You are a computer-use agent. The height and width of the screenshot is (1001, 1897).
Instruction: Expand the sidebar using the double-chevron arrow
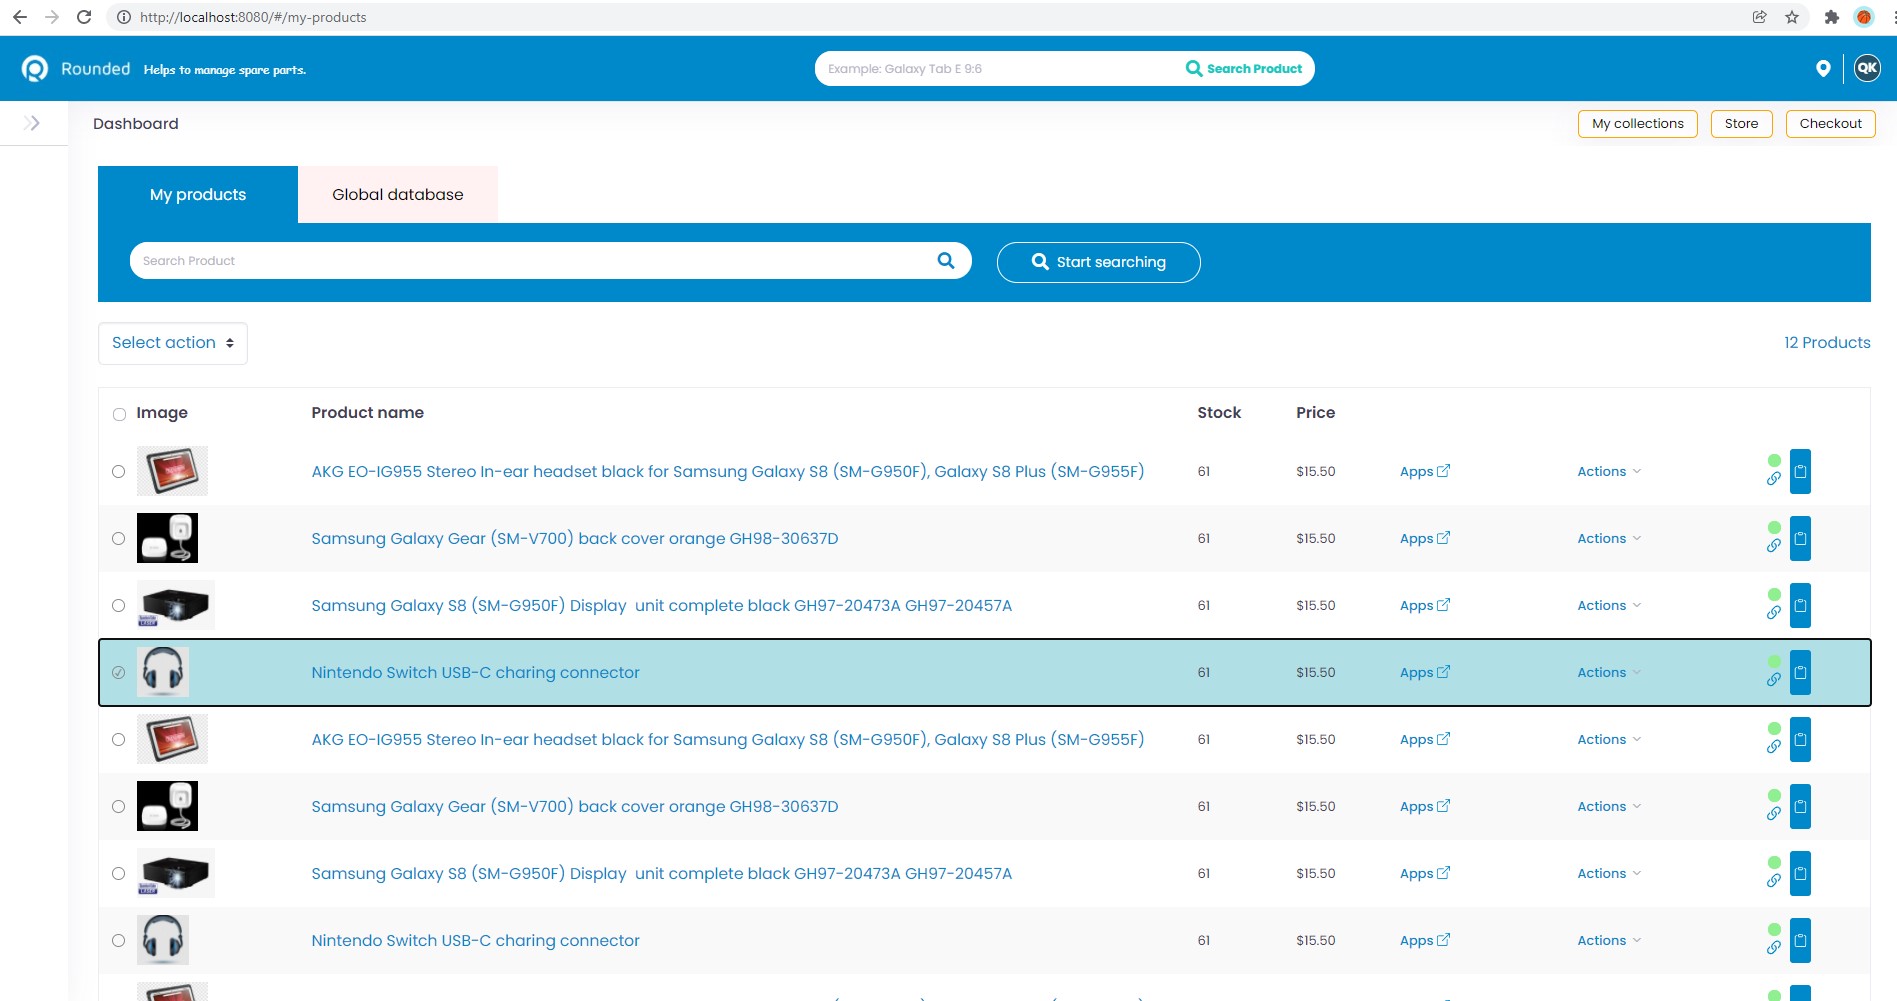[31, 122]
